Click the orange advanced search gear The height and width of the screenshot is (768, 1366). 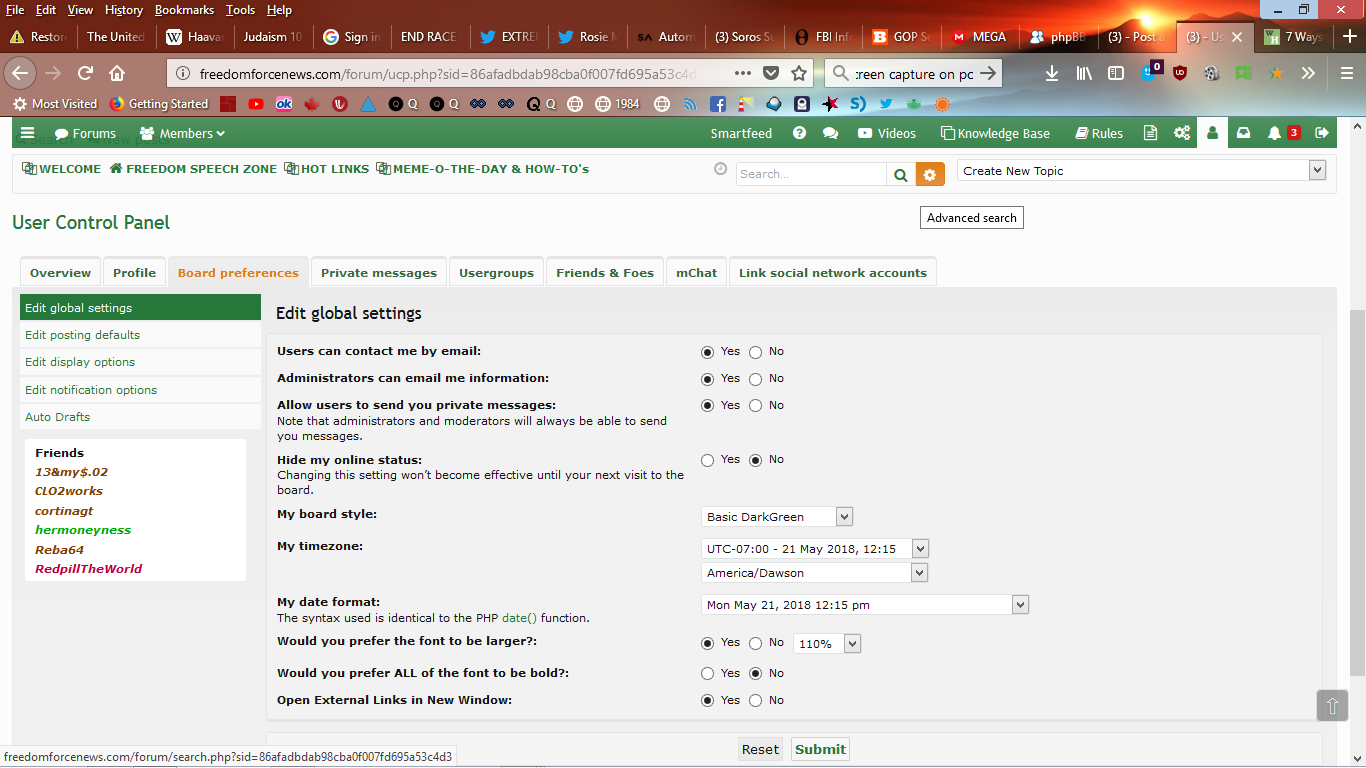930,174
